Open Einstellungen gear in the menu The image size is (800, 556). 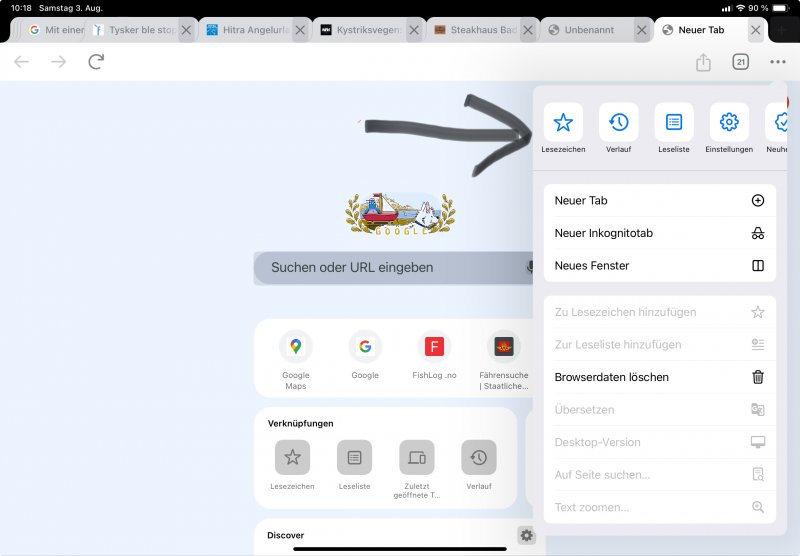coord(729,123)
